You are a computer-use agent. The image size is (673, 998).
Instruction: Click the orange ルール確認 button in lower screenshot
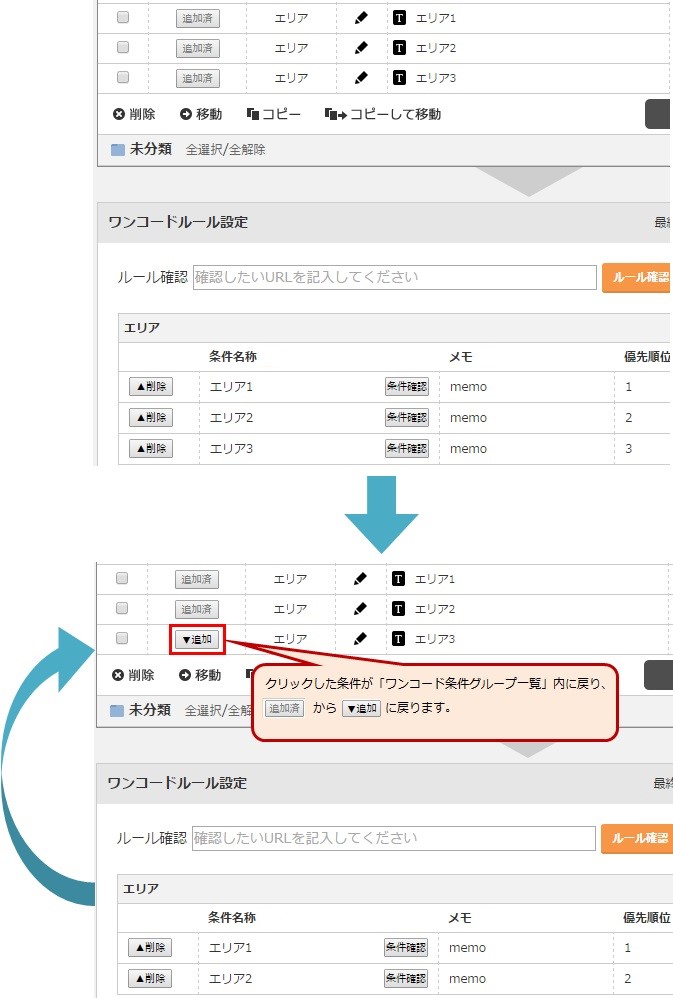[636, 838]
